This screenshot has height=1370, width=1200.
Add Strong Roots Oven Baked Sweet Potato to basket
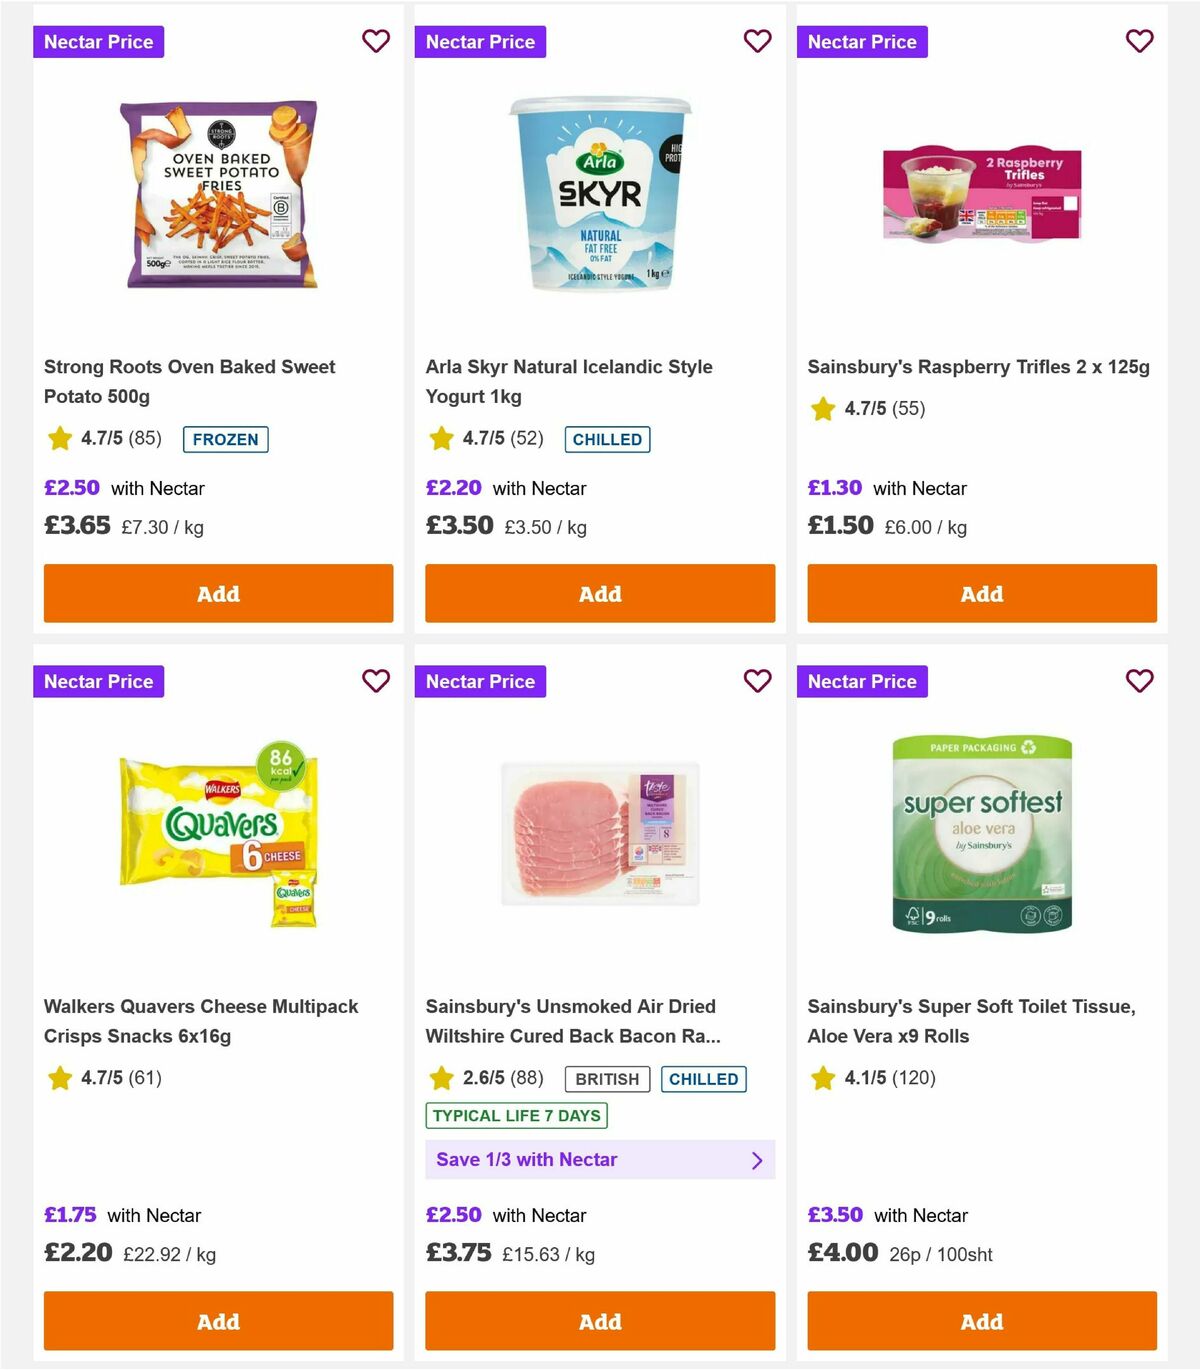(x=218, y=593)
